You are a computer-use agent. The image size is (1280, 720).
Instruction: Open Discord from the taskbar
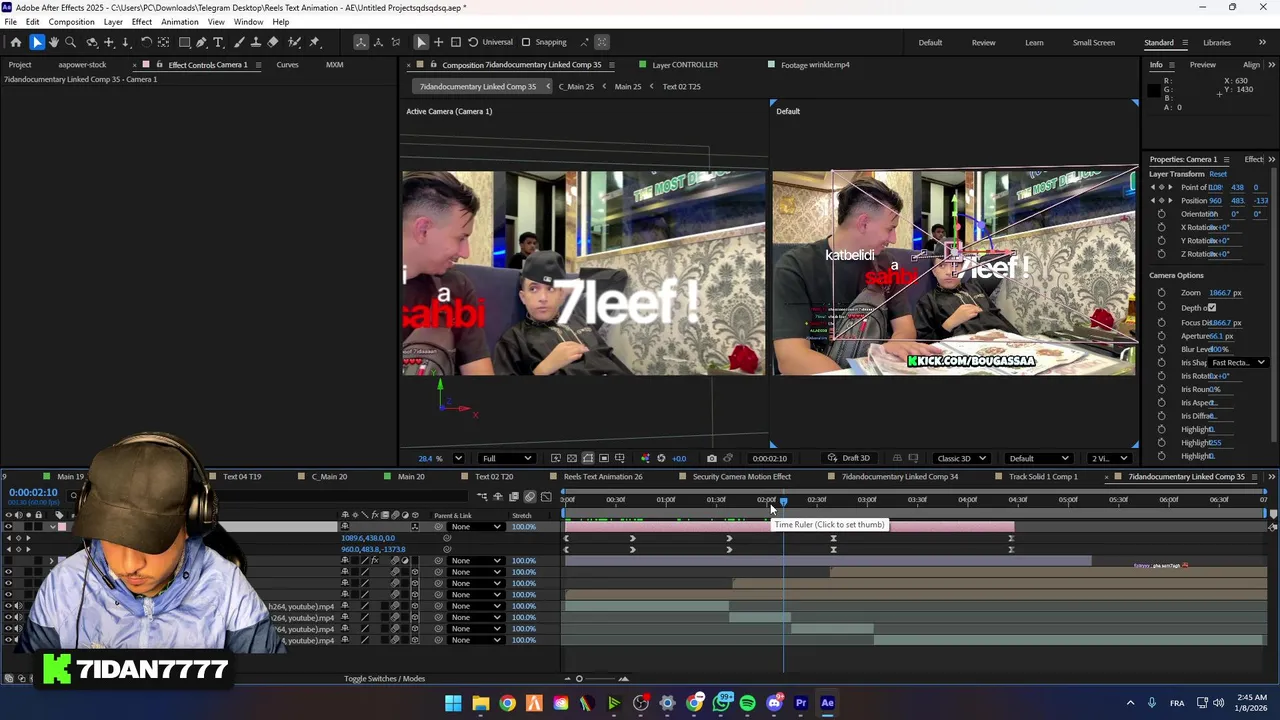tap(774, 703)
